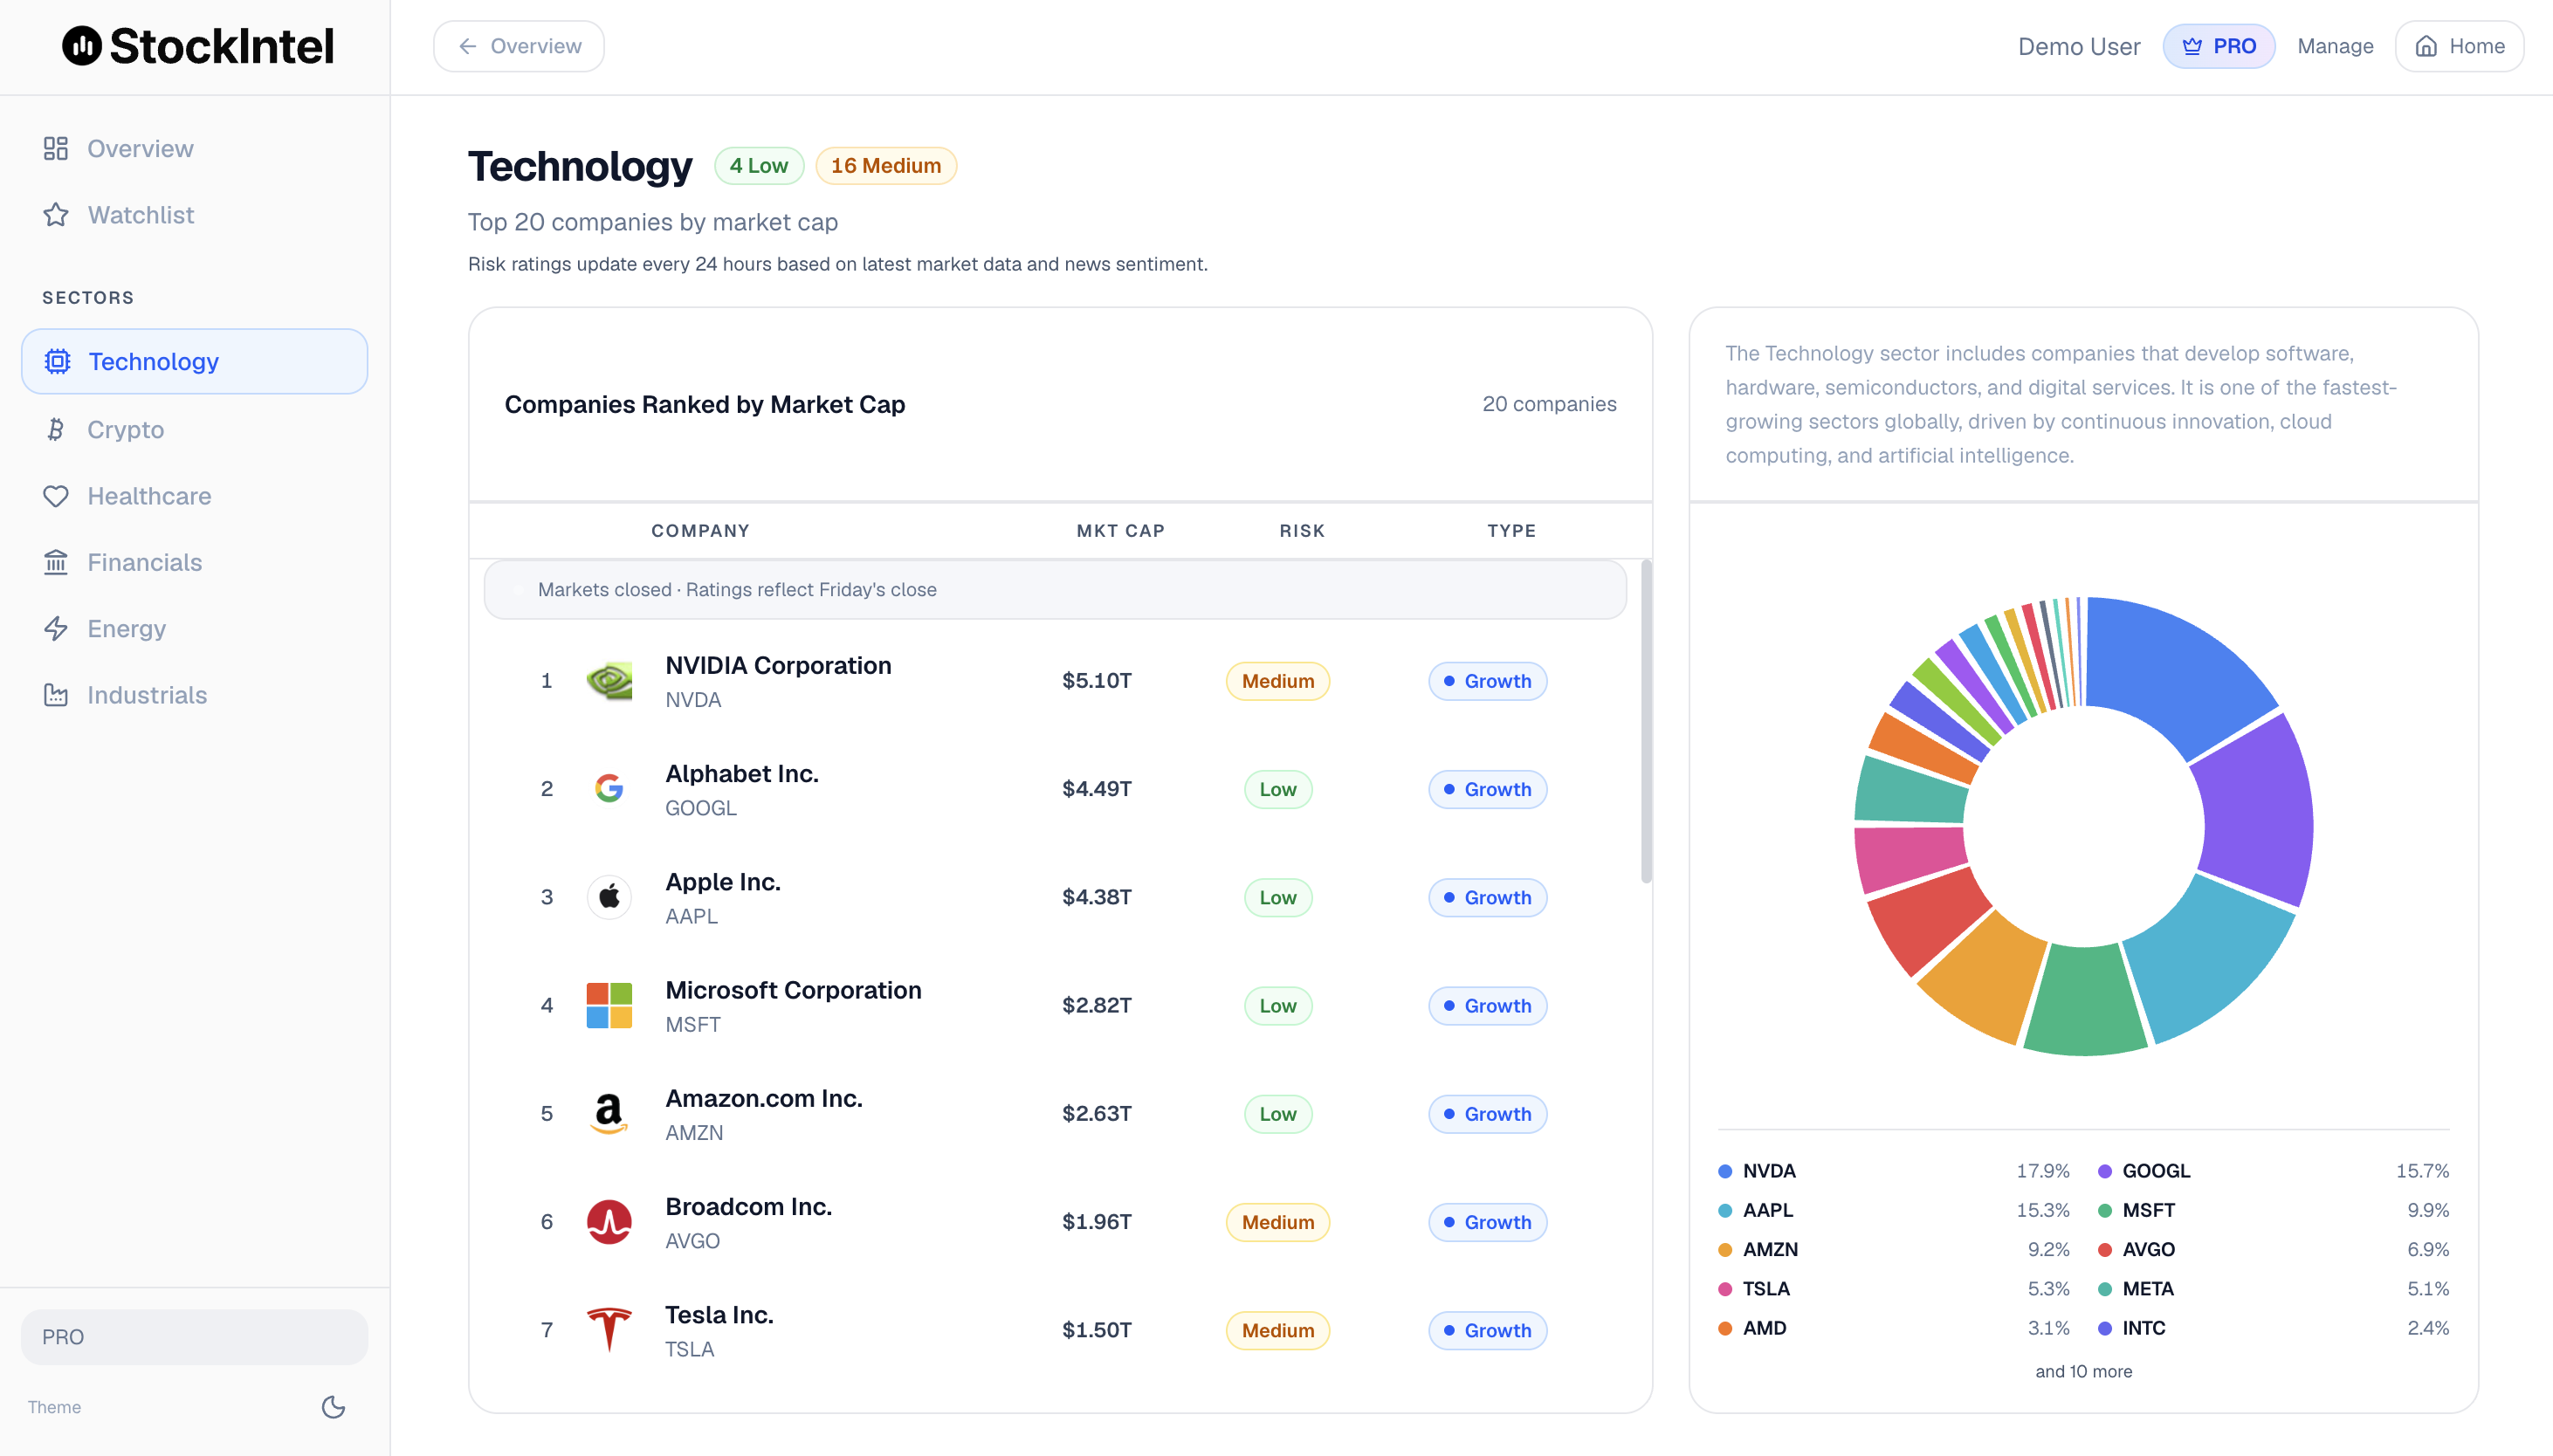2553x1456 pixels.
Task: Click NVIDIA's Medium risk badge
Action: point(1278,681)
